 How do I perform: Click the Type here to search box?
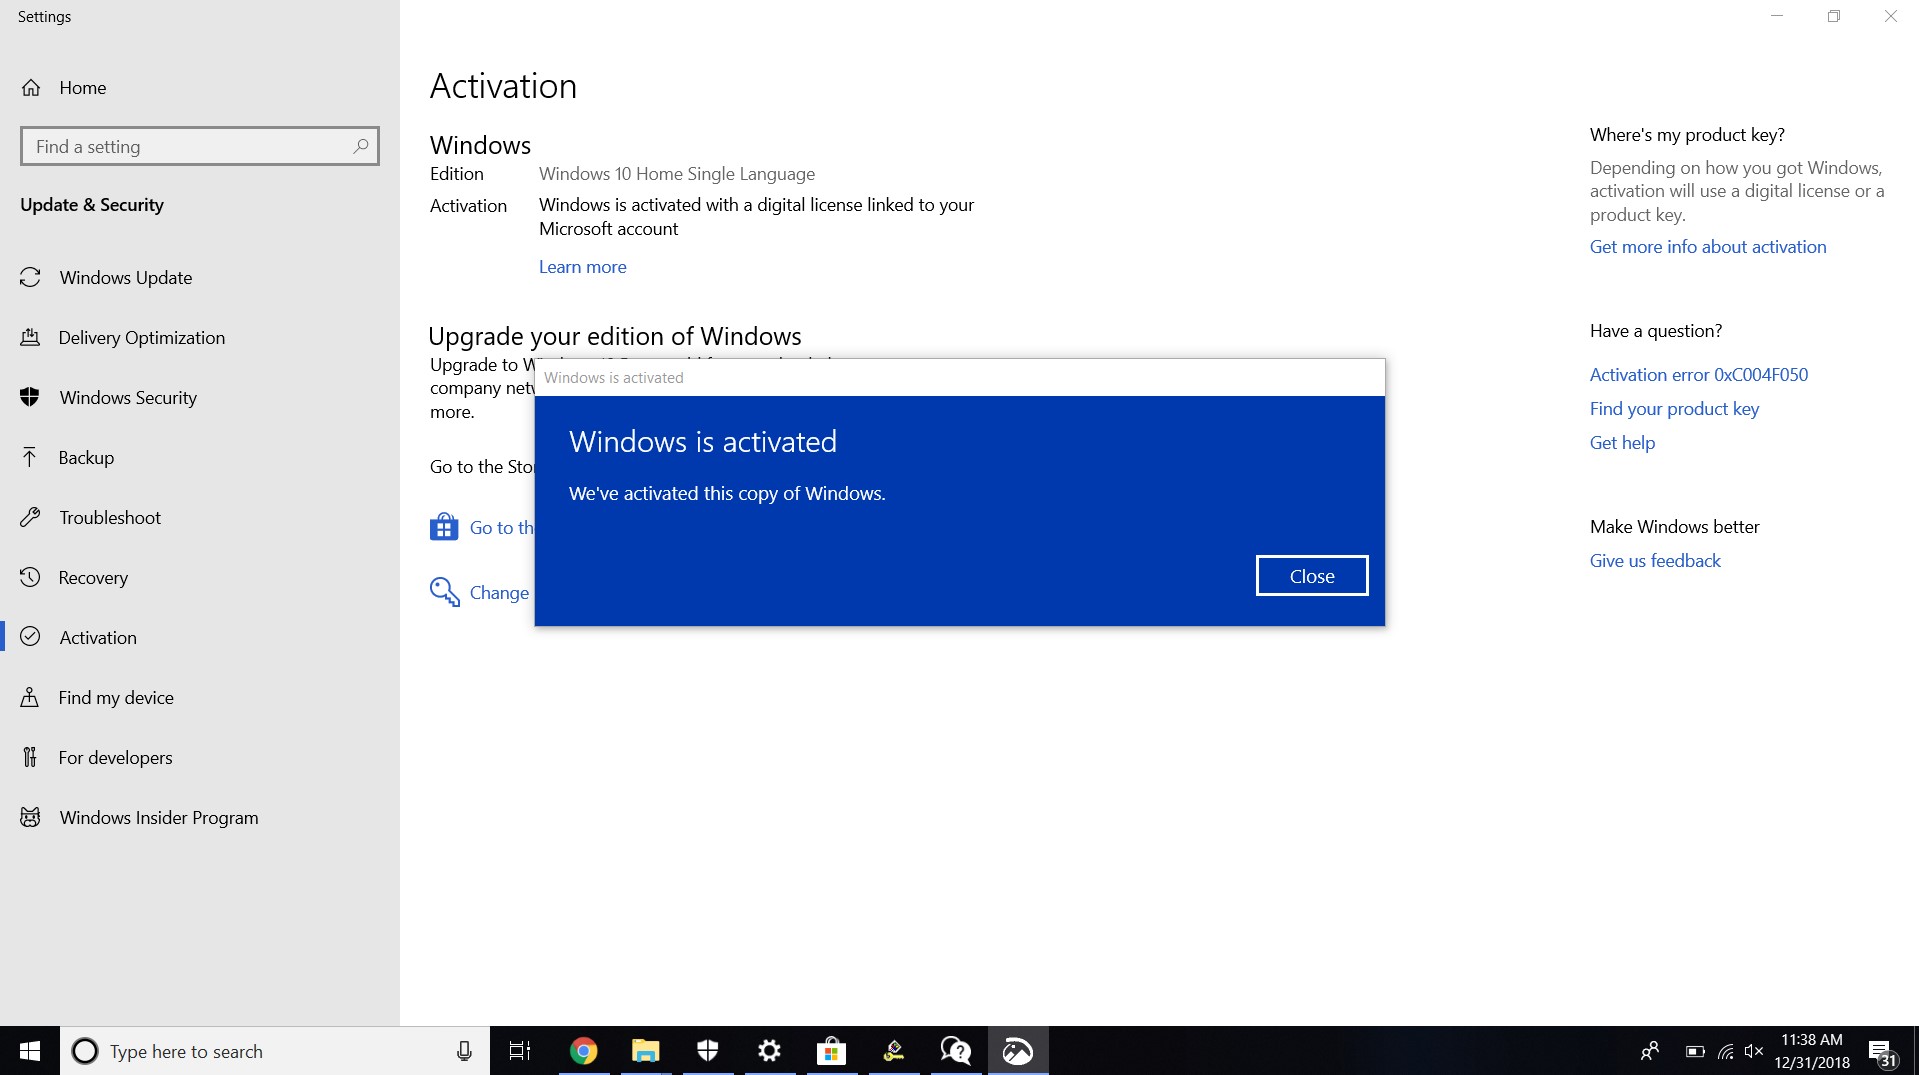point(275,1051)
